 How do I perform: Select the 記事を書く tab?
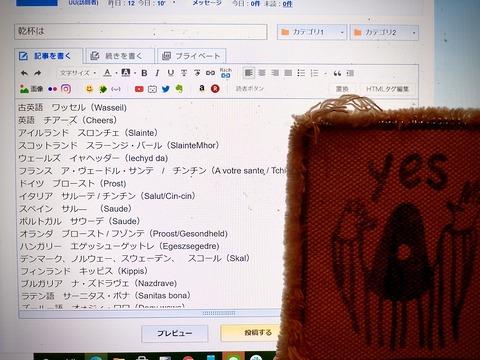tap(48, 56)
